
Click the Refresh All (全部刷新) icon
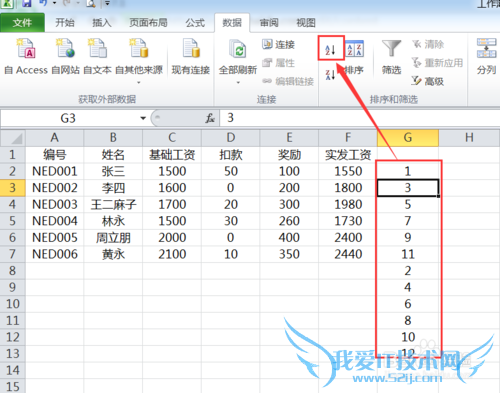tap(238, 49)
